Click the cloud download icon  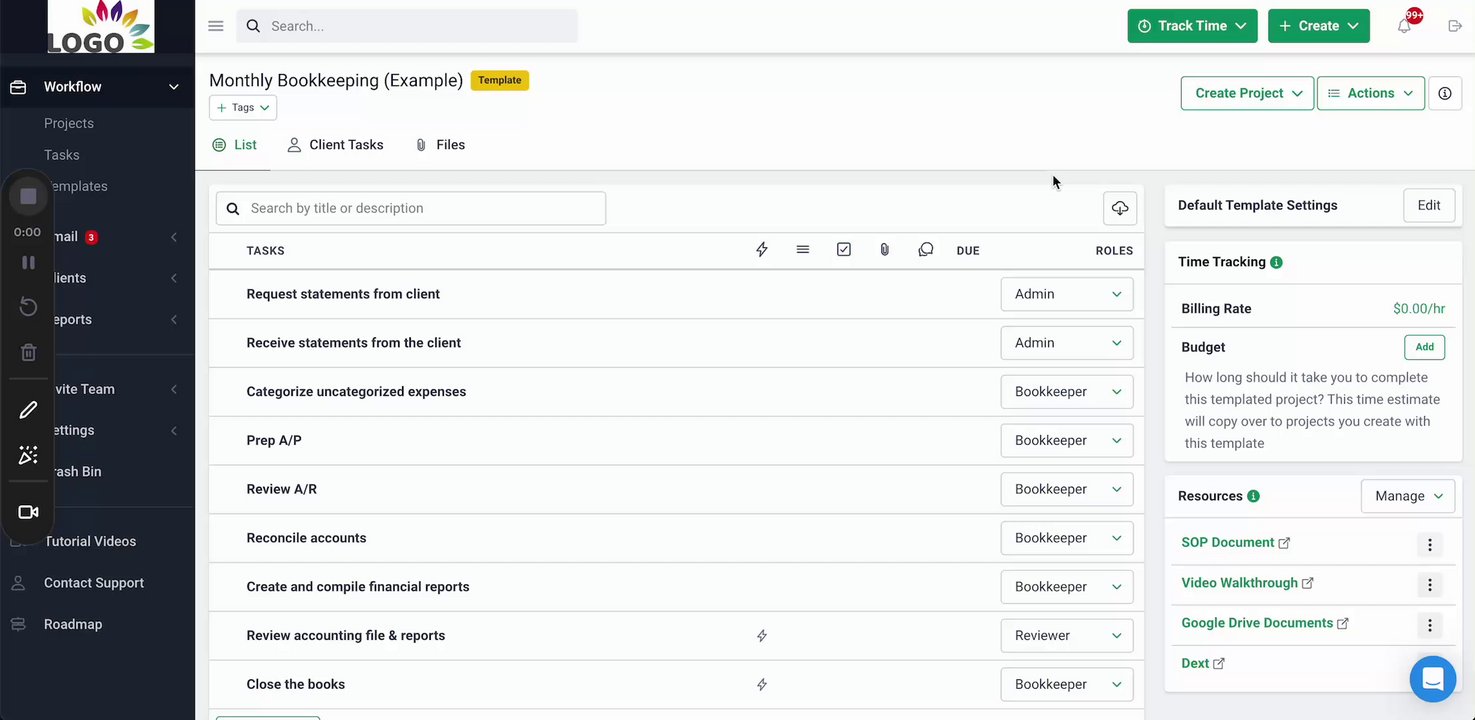pos(1120,208)
